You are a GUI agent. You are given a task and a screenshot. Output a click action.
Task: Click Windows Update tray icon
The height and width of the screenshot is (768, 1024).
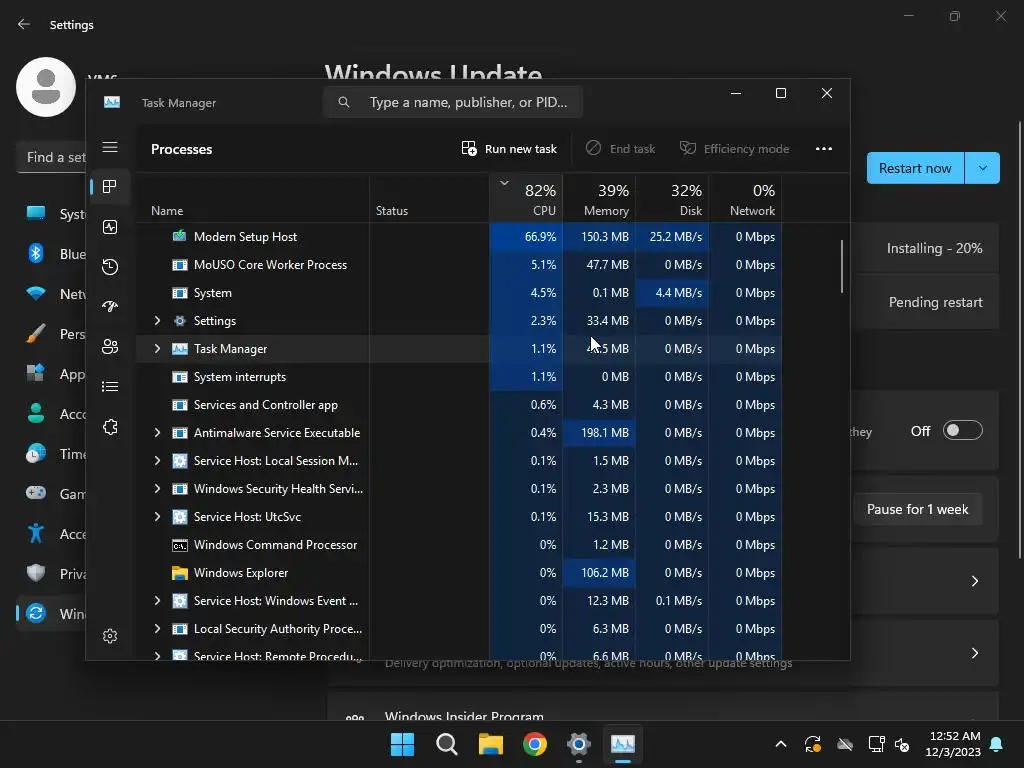[x=812, y=744]
